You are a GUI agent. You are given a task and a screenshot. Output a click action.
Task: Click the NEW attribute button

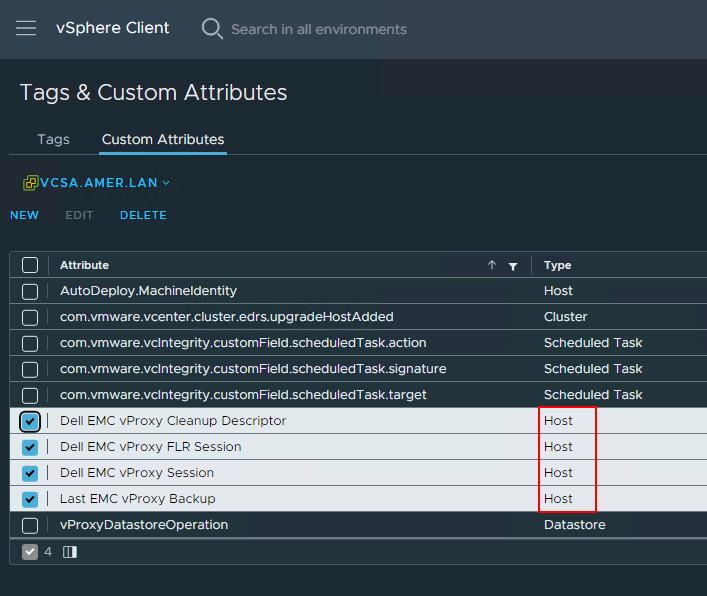[x=24, y=215]
